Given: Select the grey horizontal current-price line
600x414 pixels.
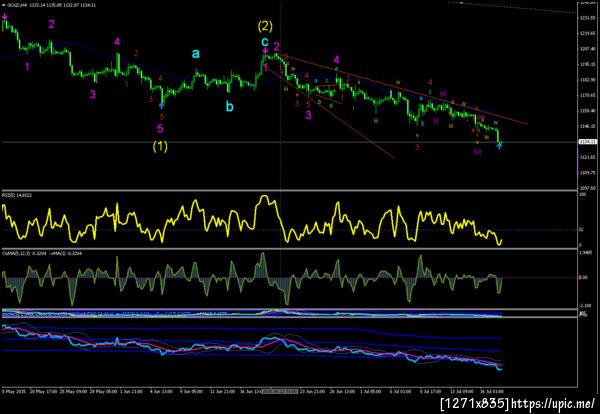Looking at the screenshot, I should point(289,142).
